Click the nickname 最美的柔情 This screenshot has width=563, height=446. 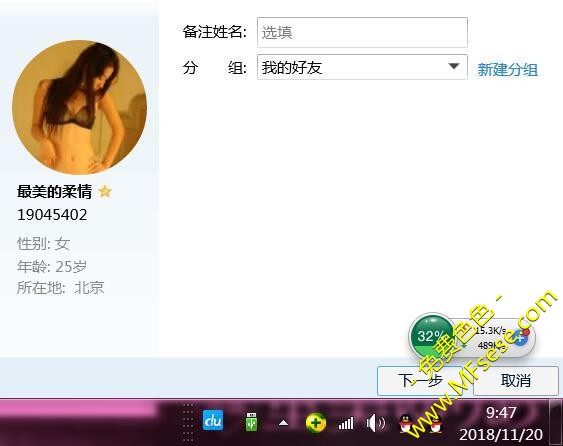pyautogui.click(x=54, y=191)
